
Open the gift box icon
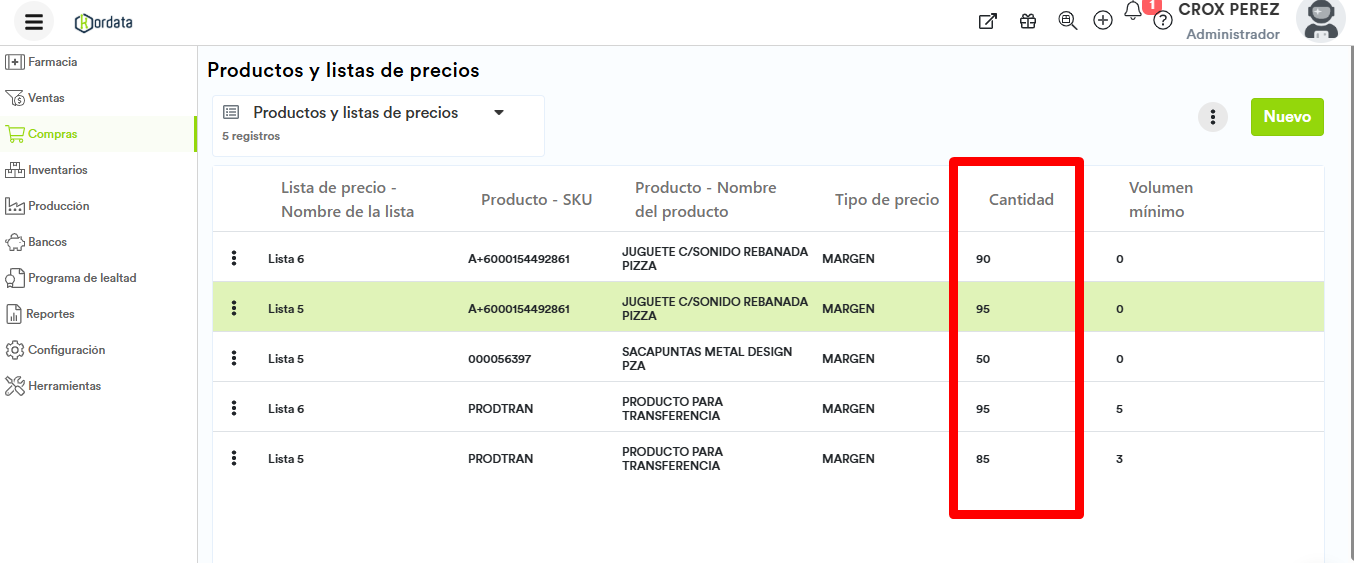click(1028, 21)
